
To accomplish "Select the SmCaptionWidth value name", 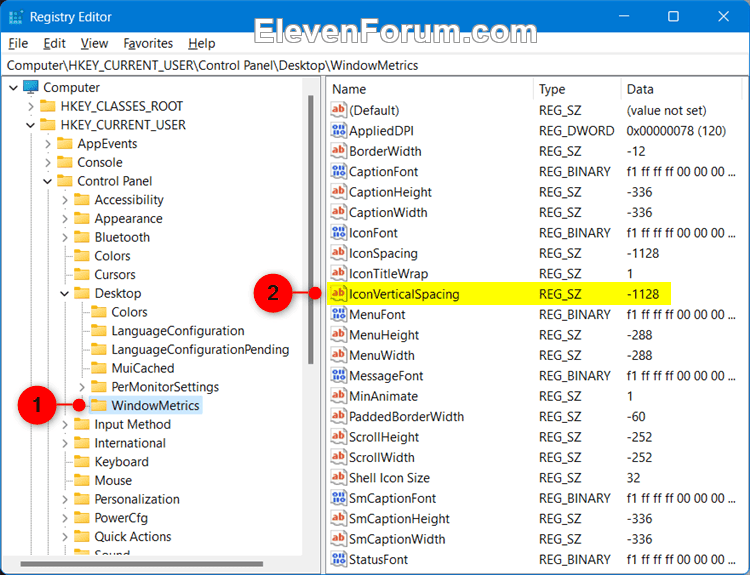I will [397, 539].
